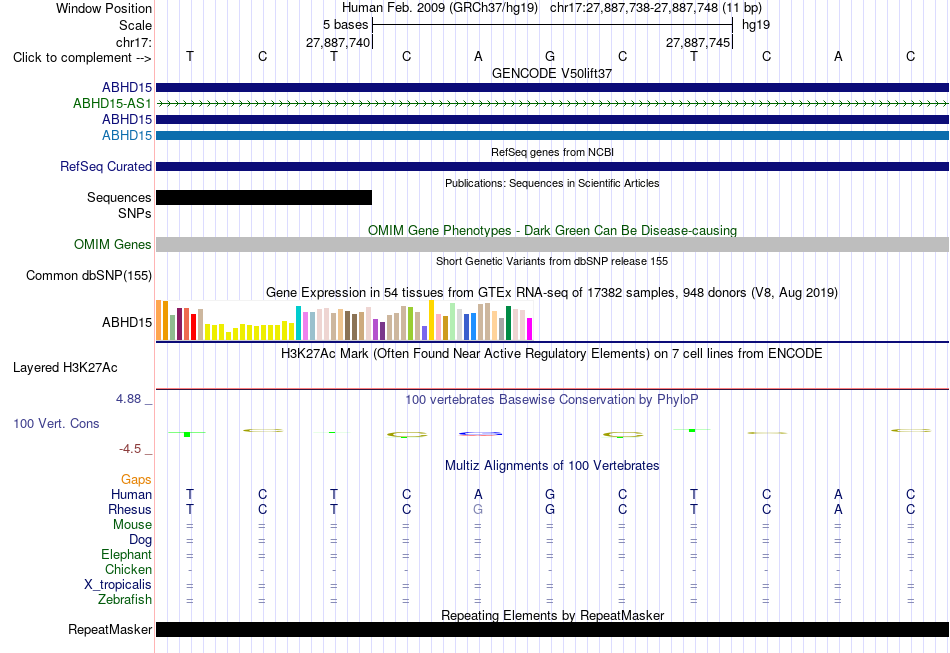Viewport: 950px width, 653px height.
Task: Select the RepeatMasker track label
Action: click(110, 630)
